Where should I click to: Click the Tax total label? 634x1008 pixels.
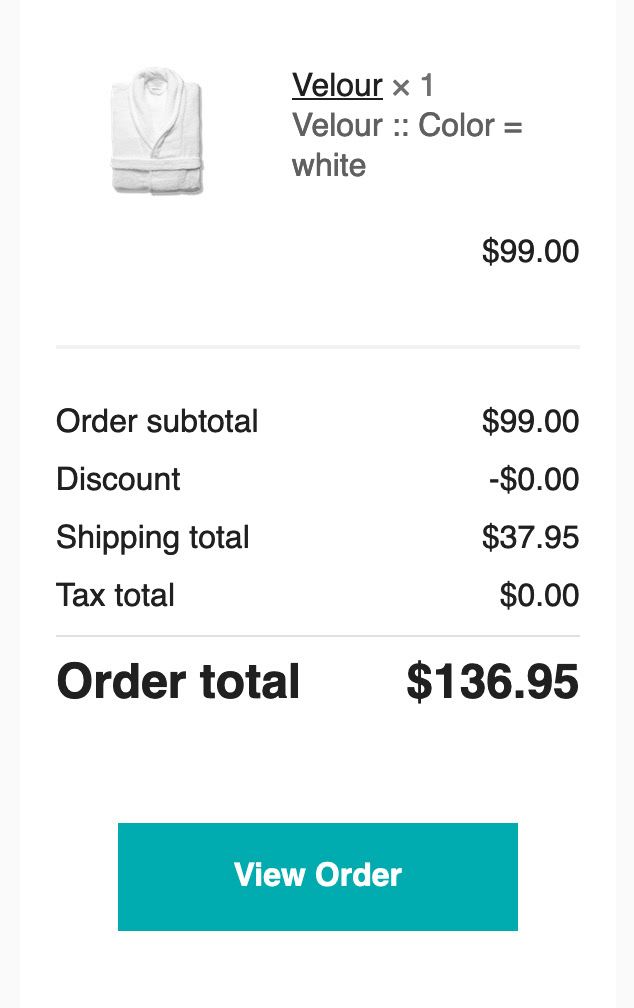tap(116, 595)
